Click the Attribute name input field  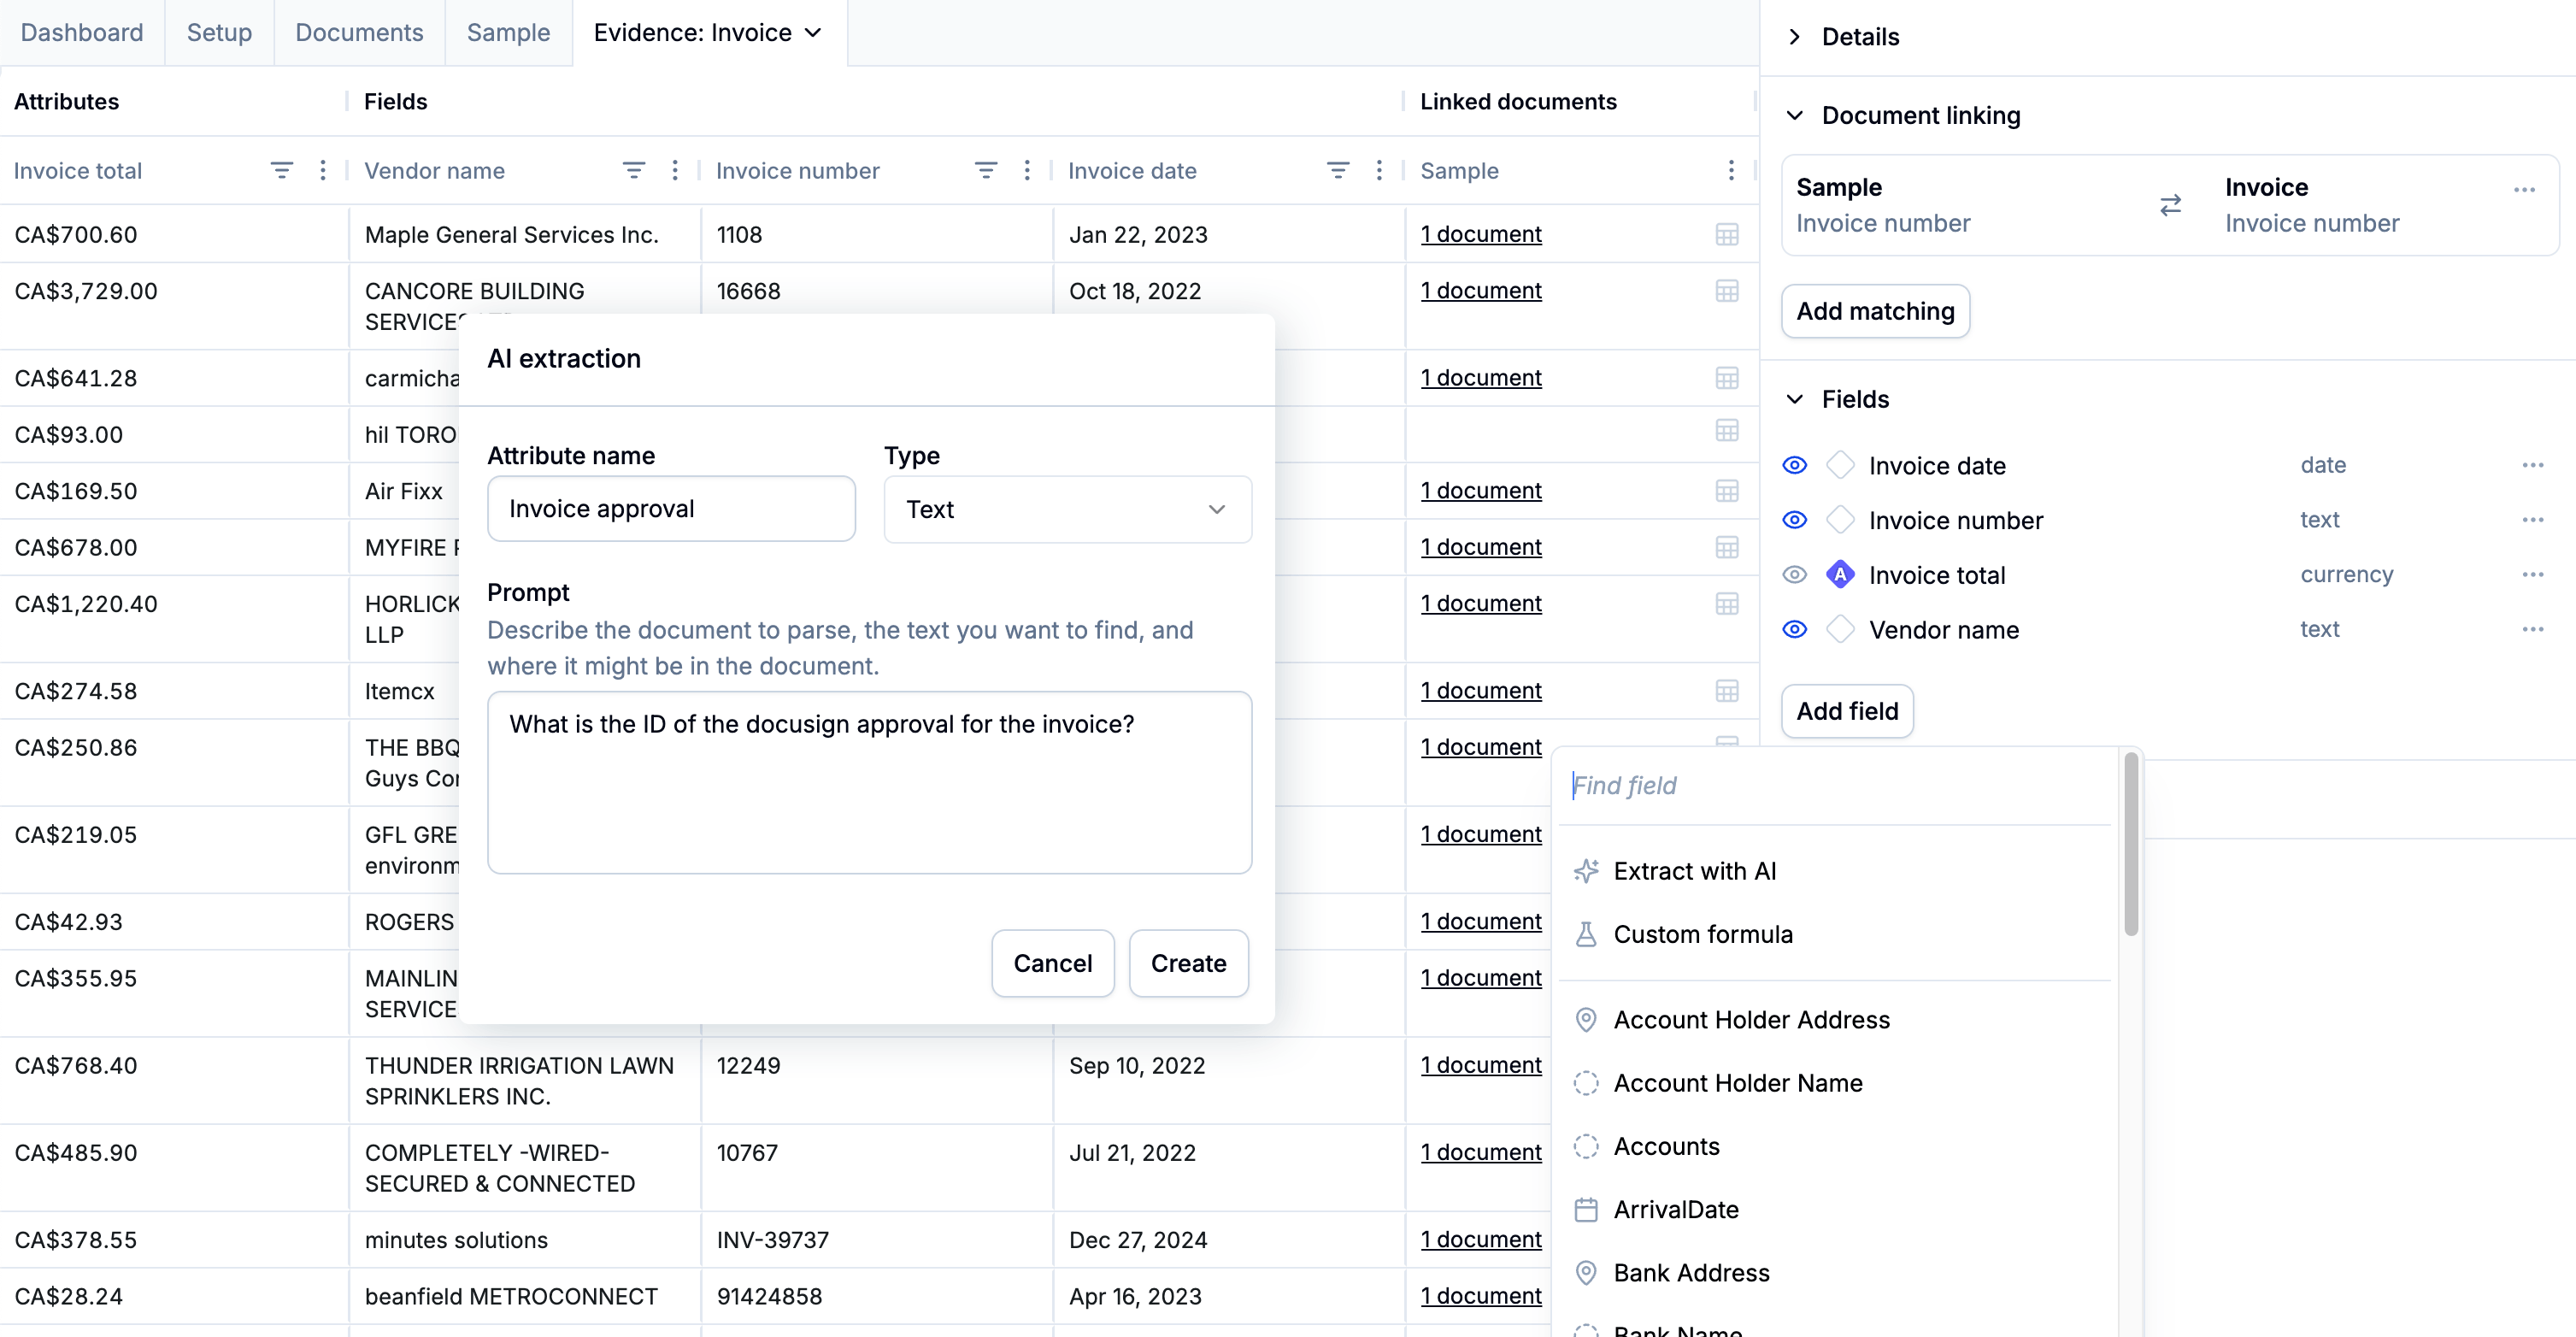(x=671, y=509)
